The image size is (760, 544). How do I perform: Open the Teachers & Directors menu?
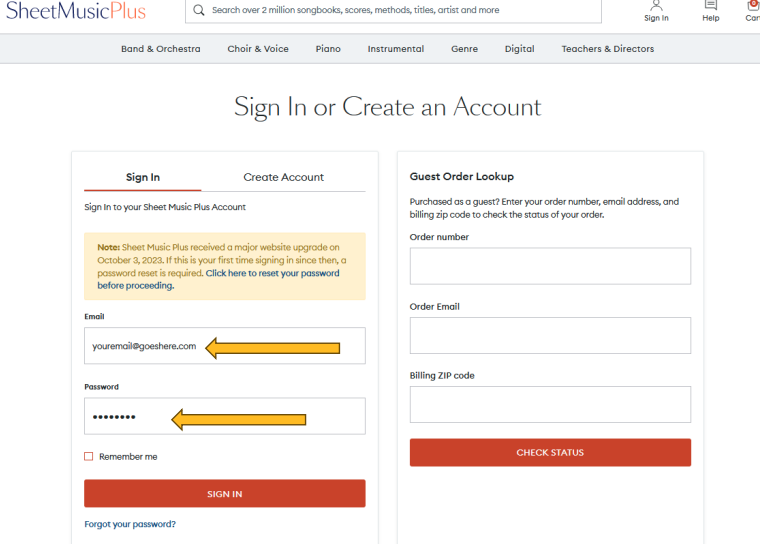coord(608,49)
